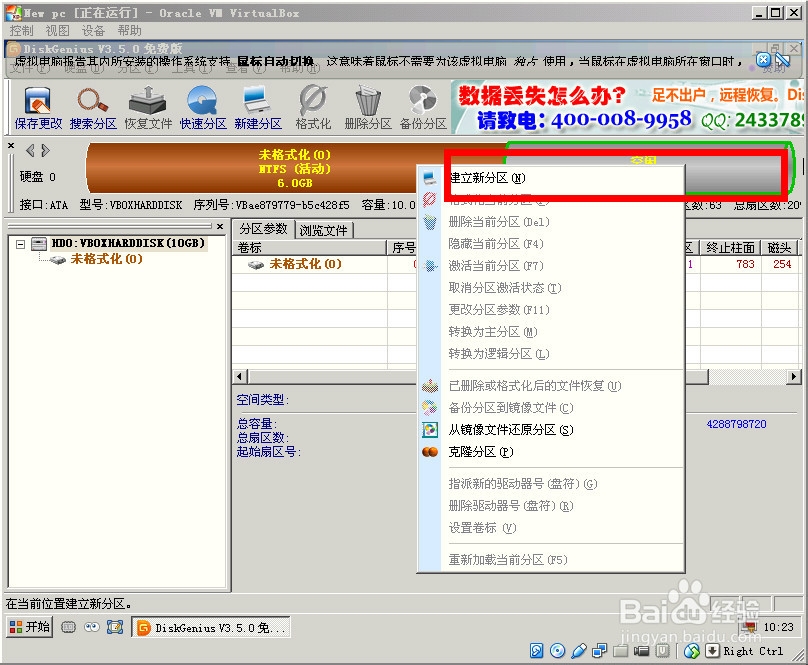Click the data recovery advertisement banner
The width and height of the screenshot is (808, 665).
pyautogui.click(x=627, y=107)
